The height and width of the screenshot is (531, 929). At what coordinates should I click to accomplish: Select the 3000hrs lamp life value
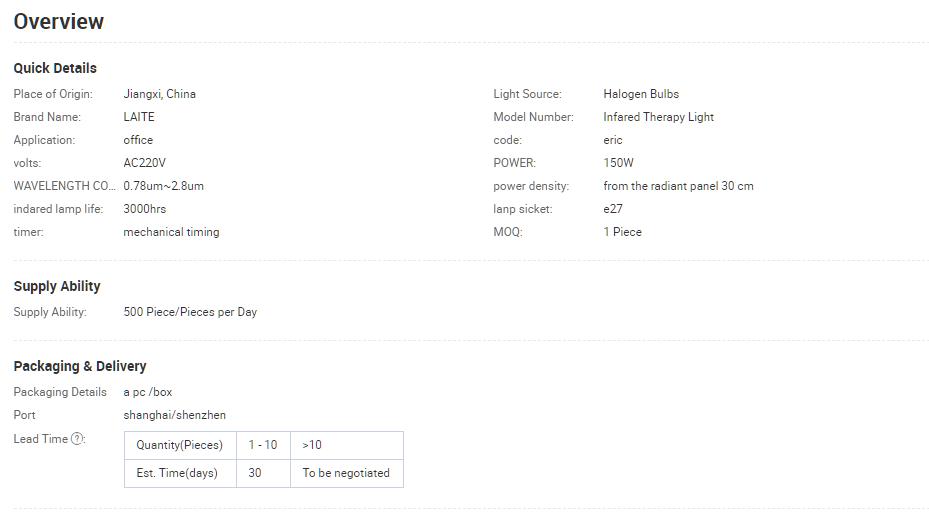(x=145, y=209)
